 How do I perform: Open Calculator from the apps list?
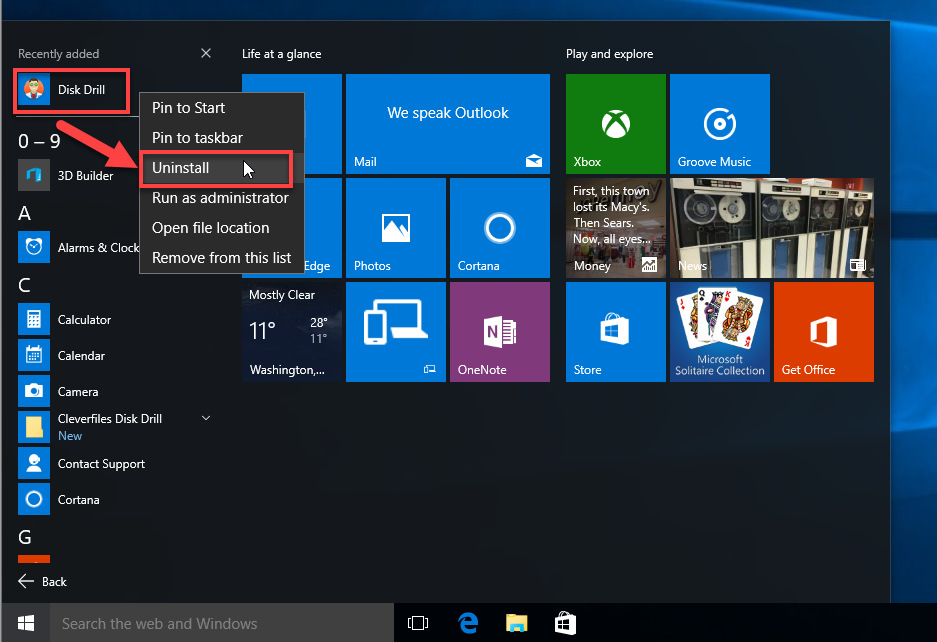[x=84, y=320]
